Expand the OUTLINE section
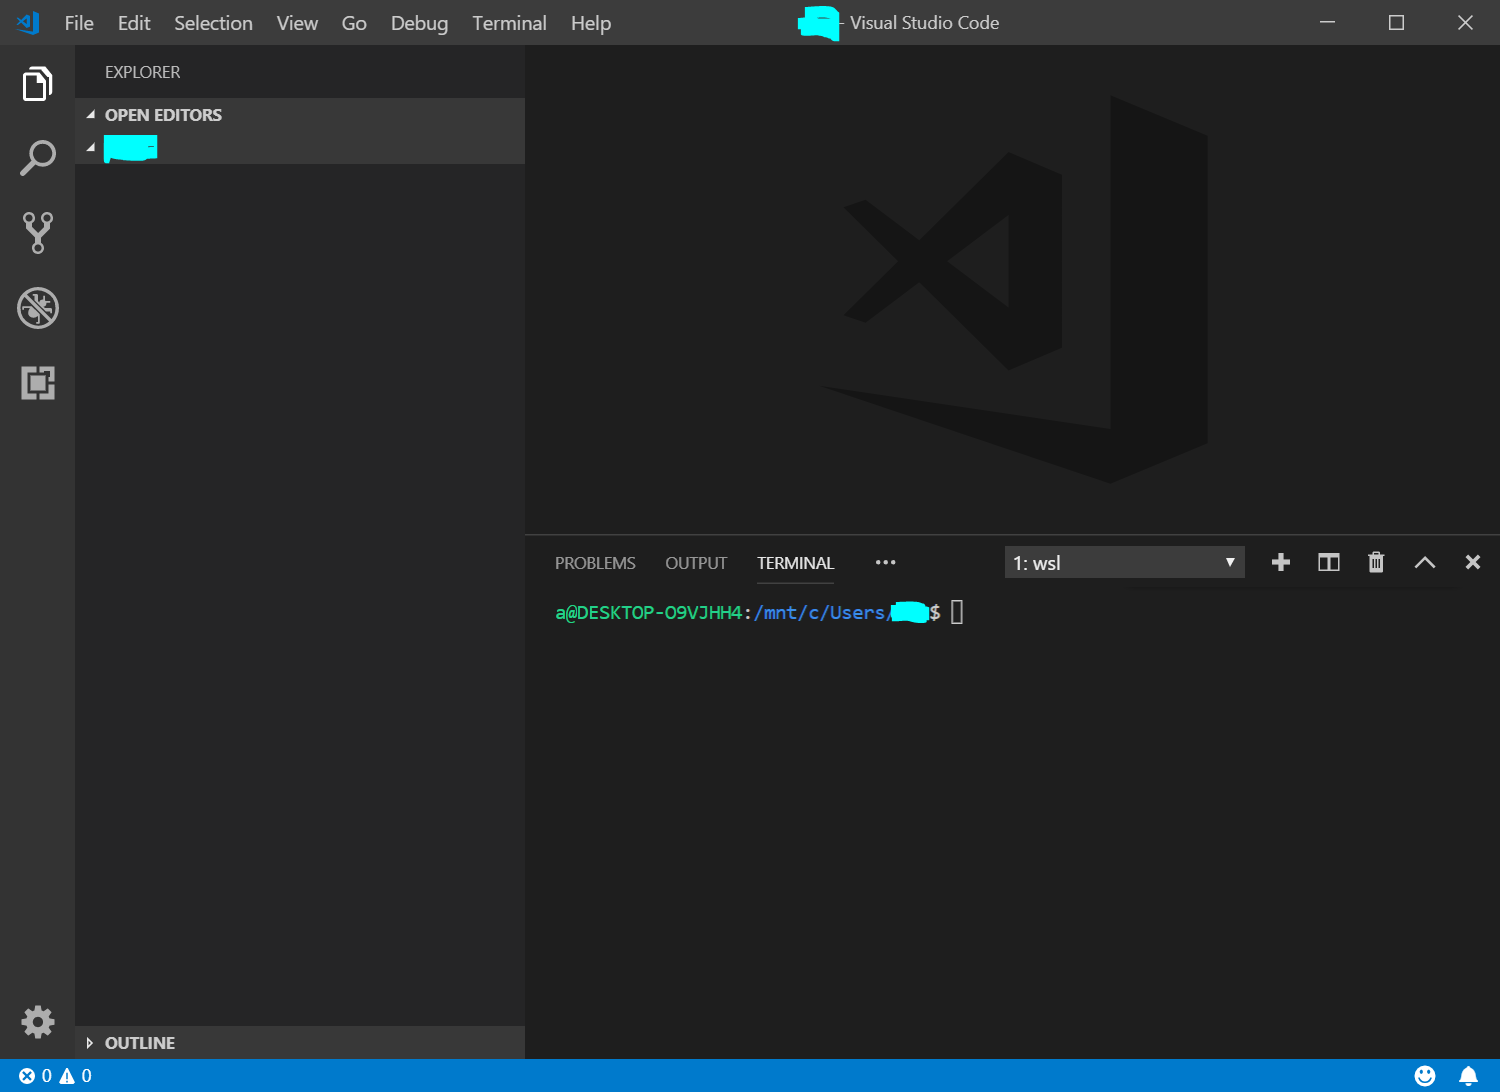 coord(300,1043)
